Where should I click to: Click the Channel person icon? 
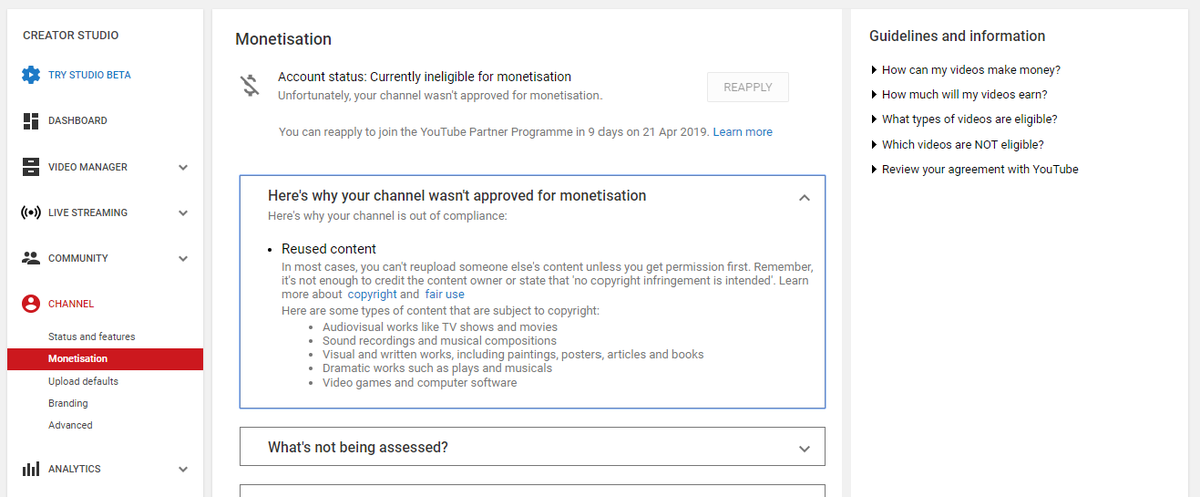click(31, 304)
